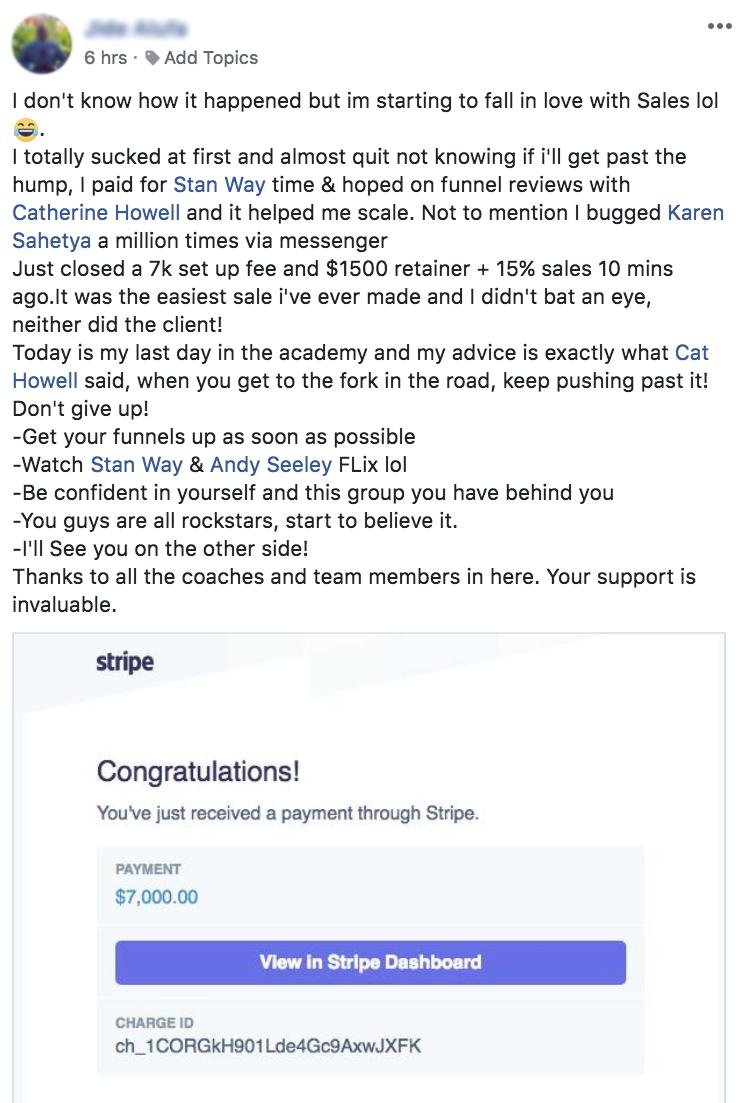
Task: Click the tag icon beside Add Topics
Action: tap(152, 58)
